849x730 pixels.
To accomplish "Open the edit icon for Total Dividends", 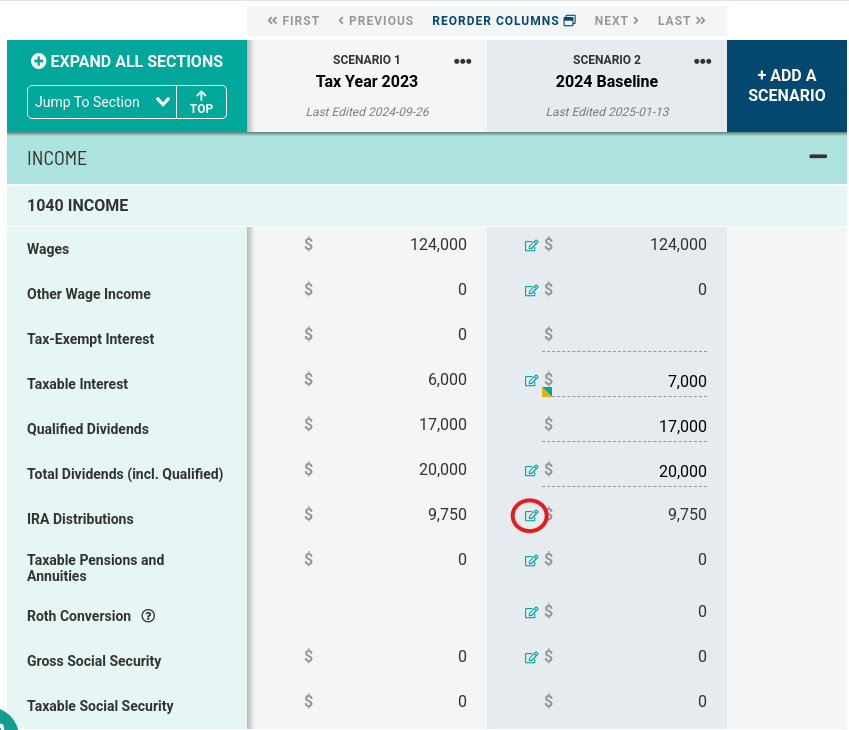I will pyautogui.click(x=531, y=469).
